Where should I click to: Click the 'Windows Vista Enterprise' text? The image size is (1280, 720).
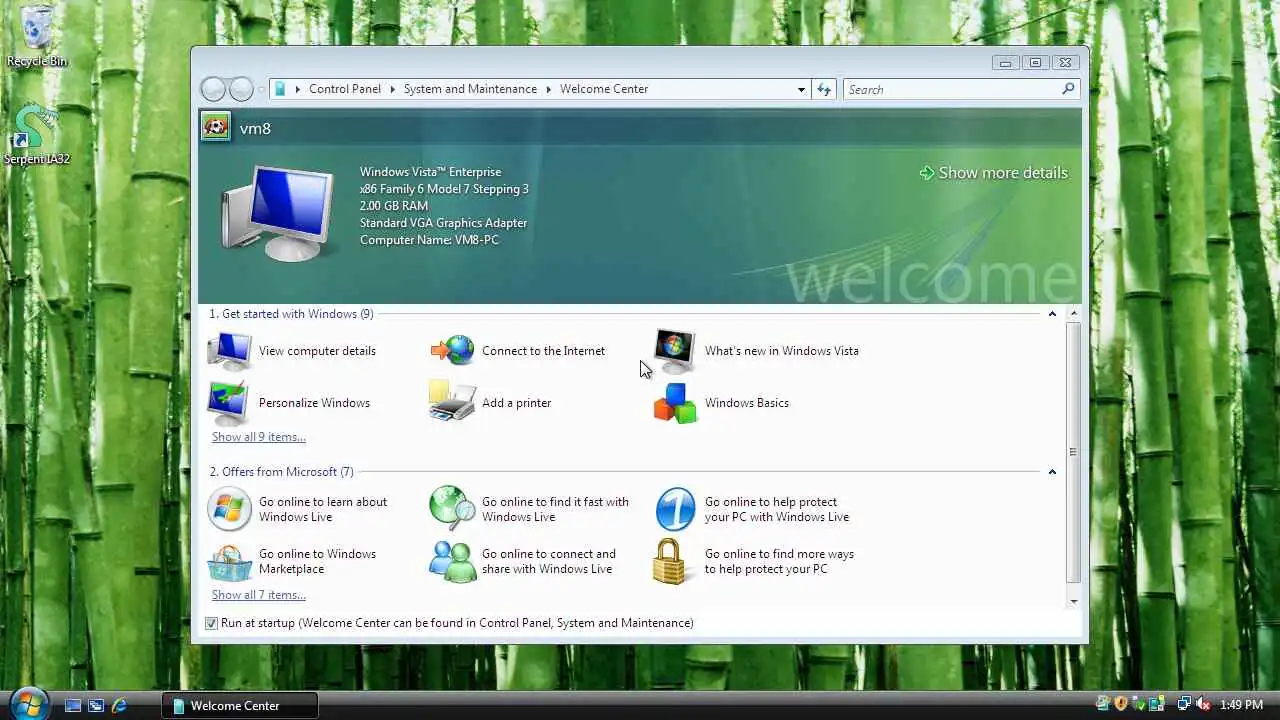tap(430, 172)
